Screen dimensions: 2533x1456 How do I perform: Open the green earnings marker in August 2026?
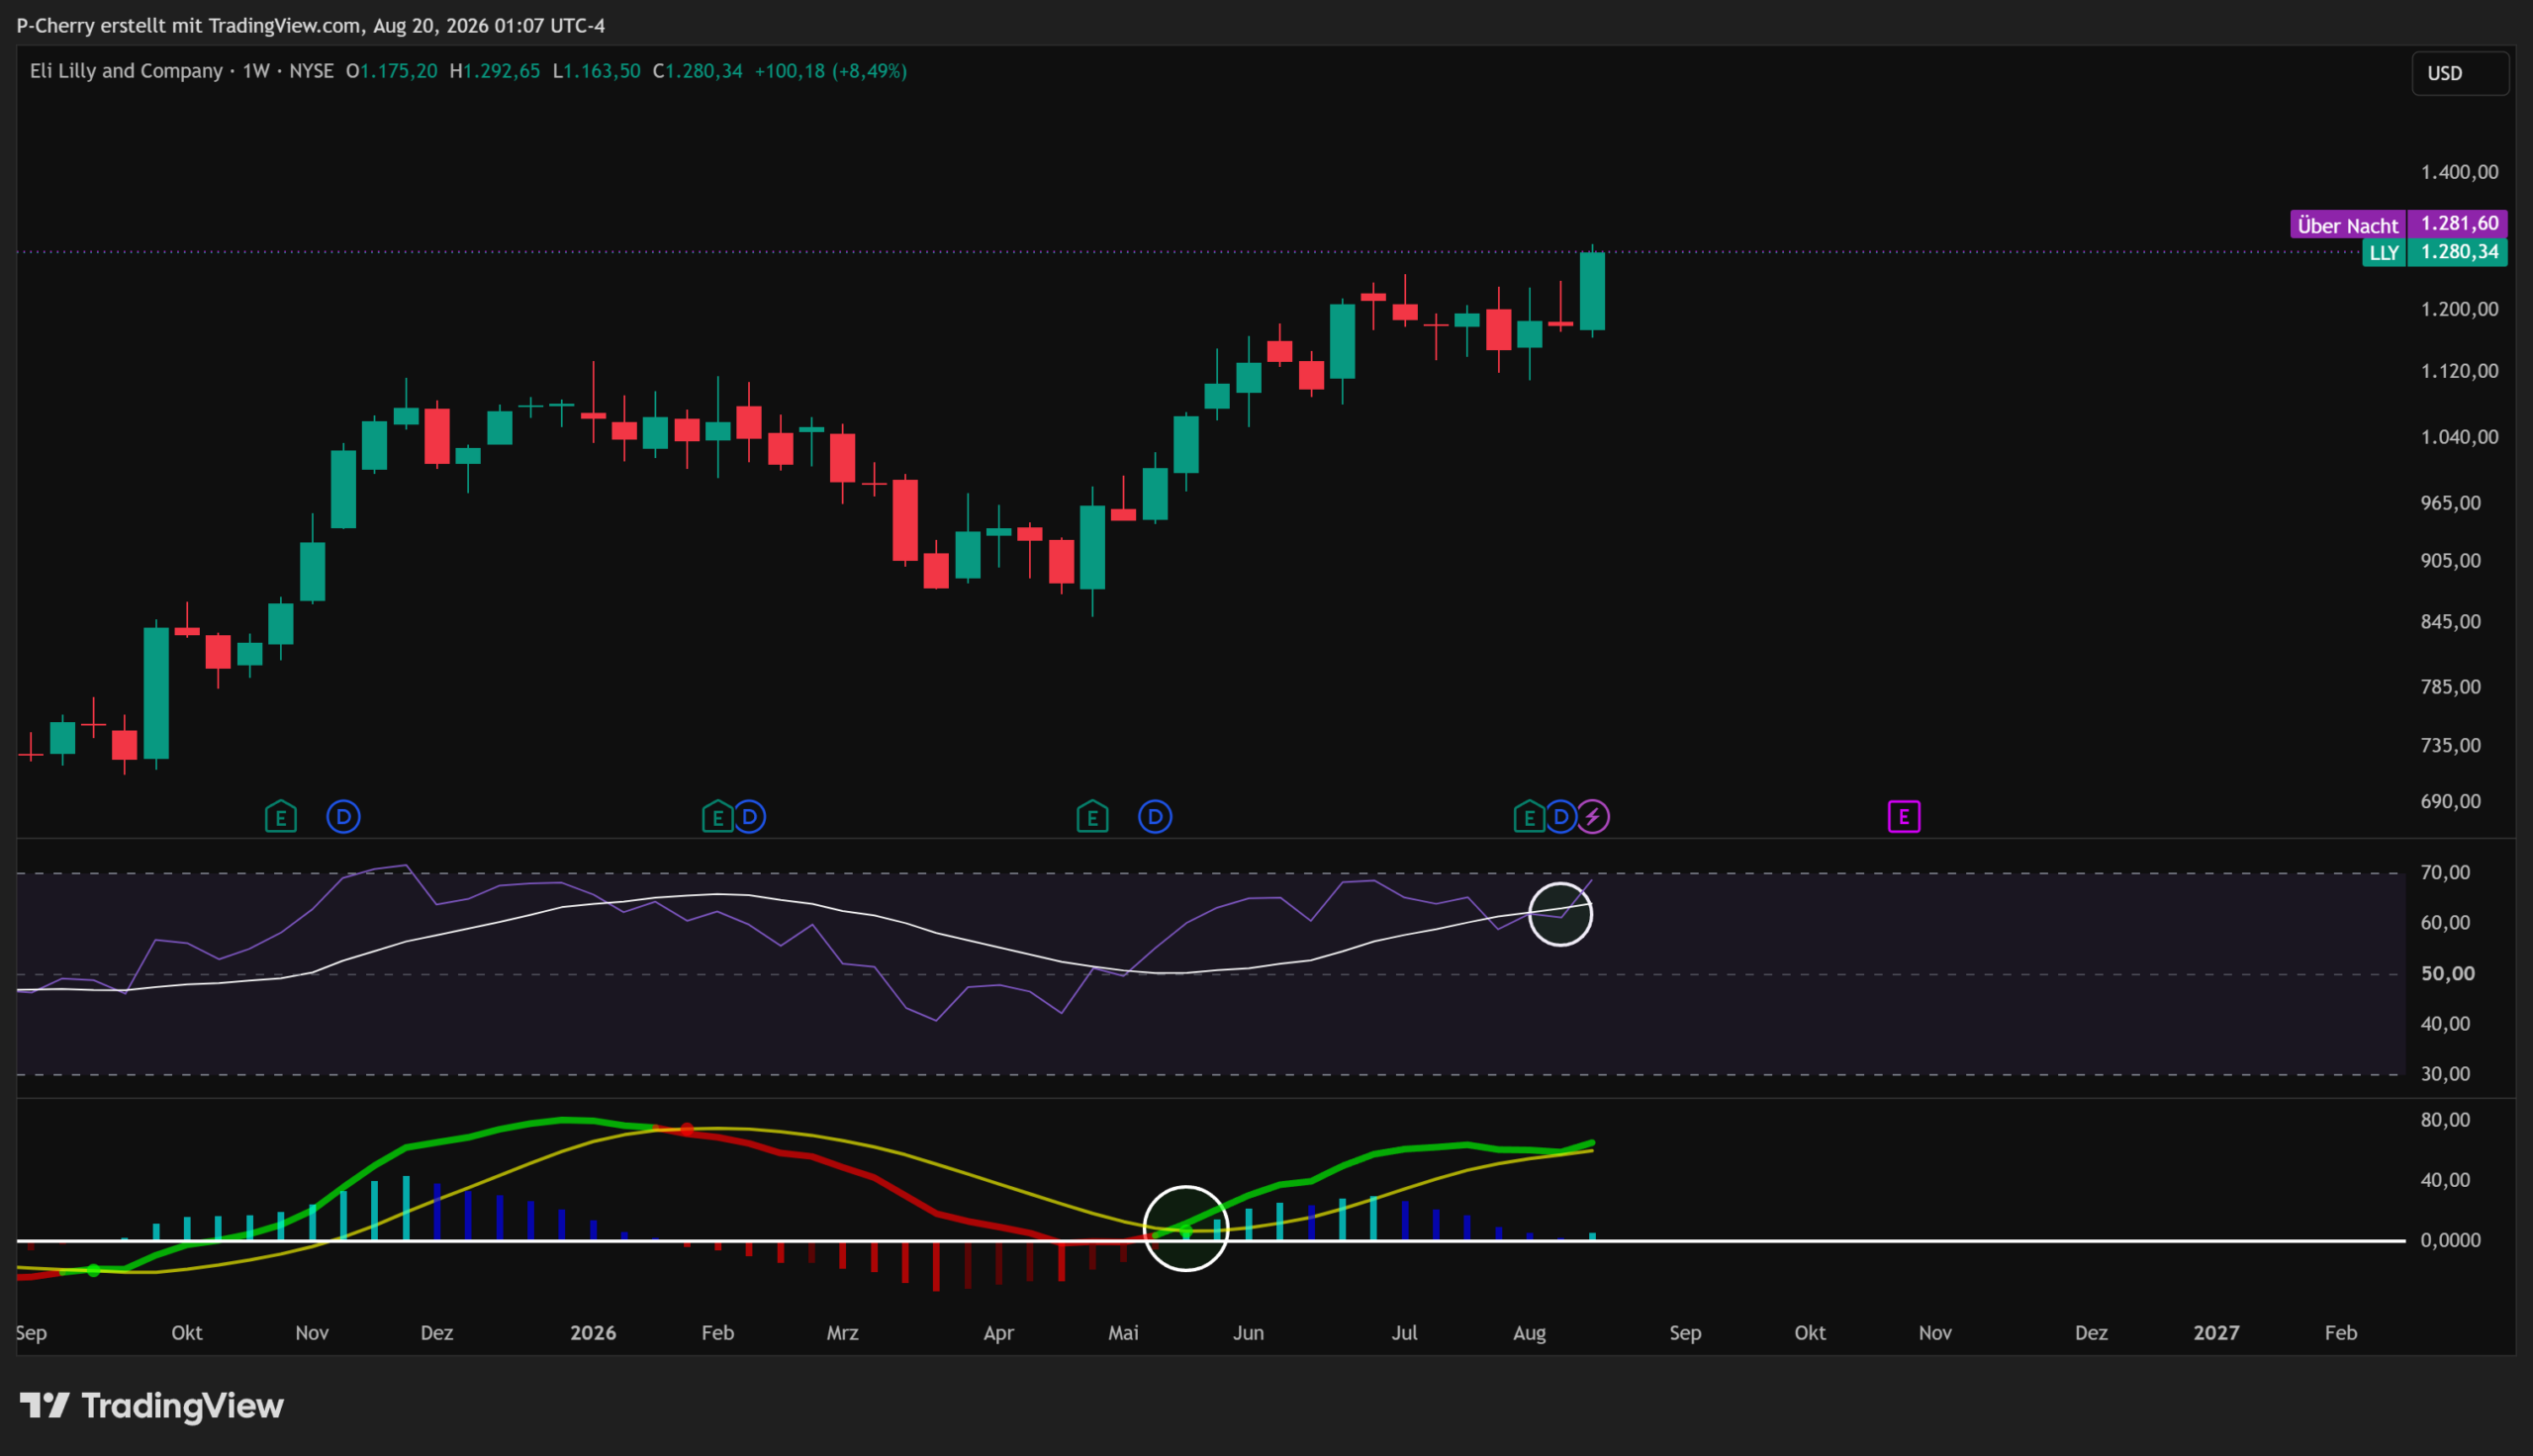tap(1529, 817)
